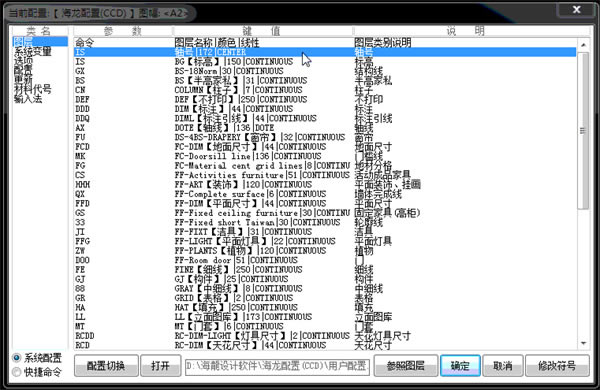The image size is (600, 390).
Task: Select the MK row FC-Doorsill line
Action: tap(325, 156)
